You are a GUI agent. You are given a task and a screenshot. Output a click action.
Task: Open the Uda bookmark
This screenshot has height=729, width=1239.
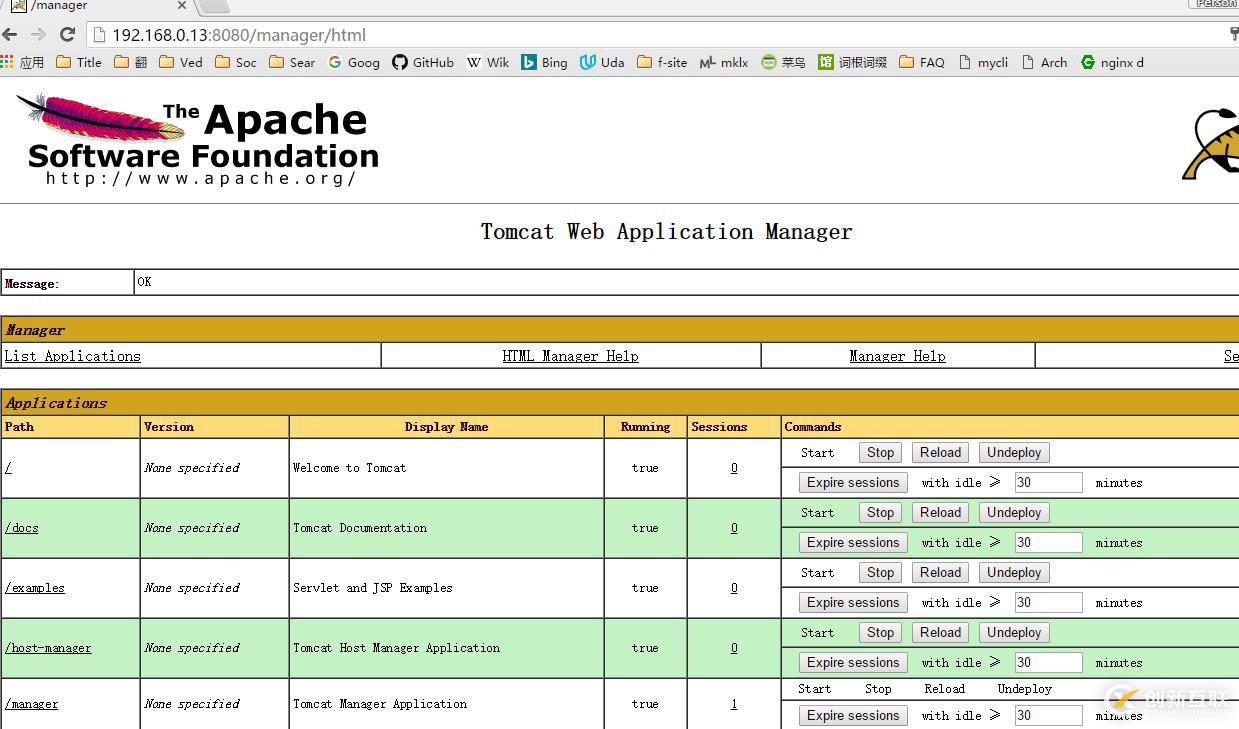(602, 62)
